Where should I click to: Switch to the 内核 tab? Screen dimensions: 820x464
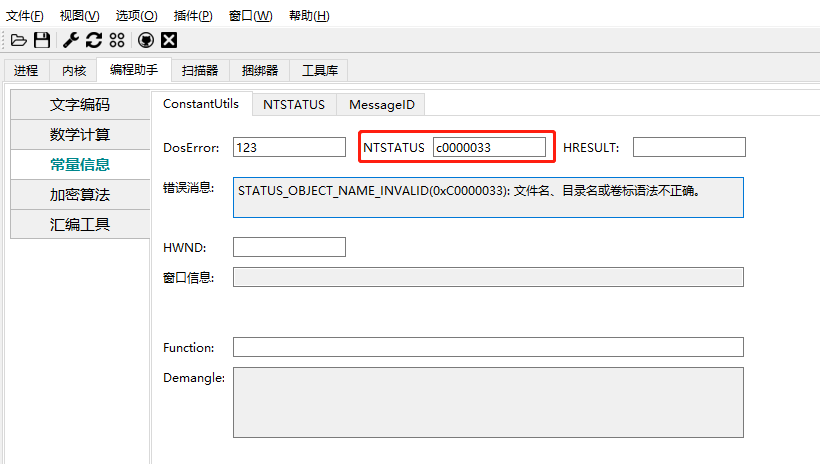point(74,71)
